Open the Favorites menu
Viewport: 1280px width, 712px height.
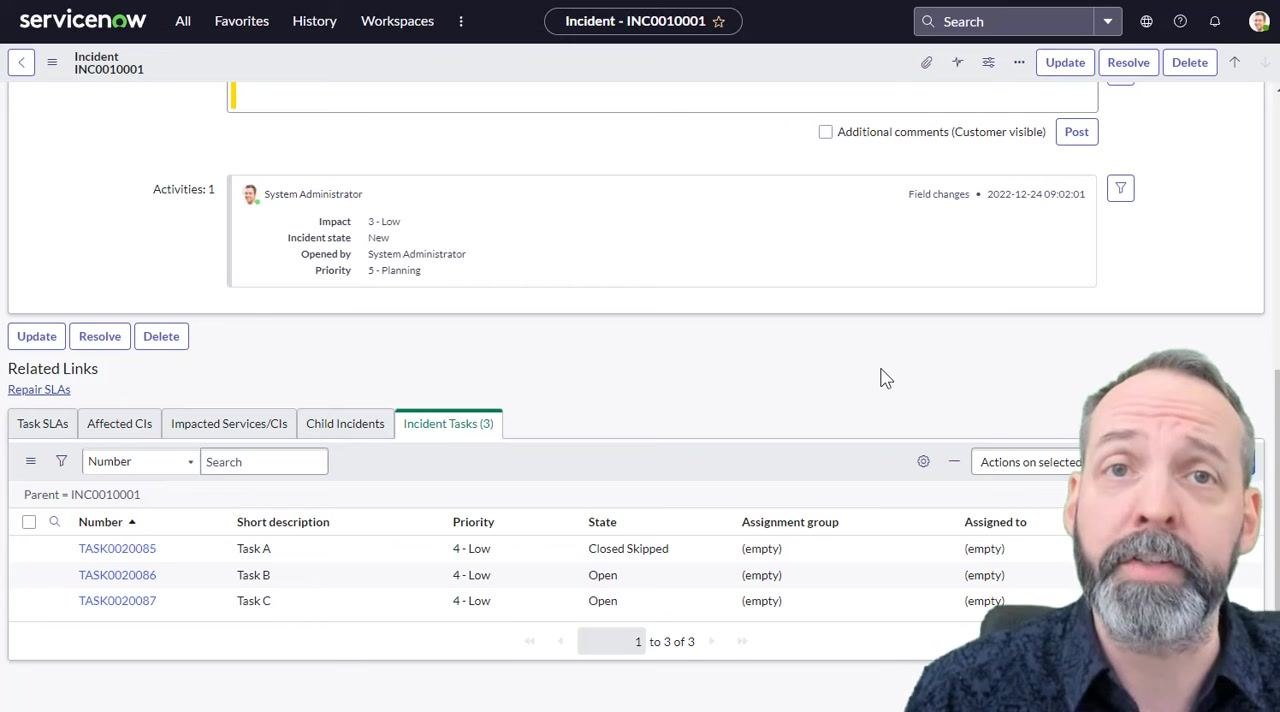coord(241,21)
